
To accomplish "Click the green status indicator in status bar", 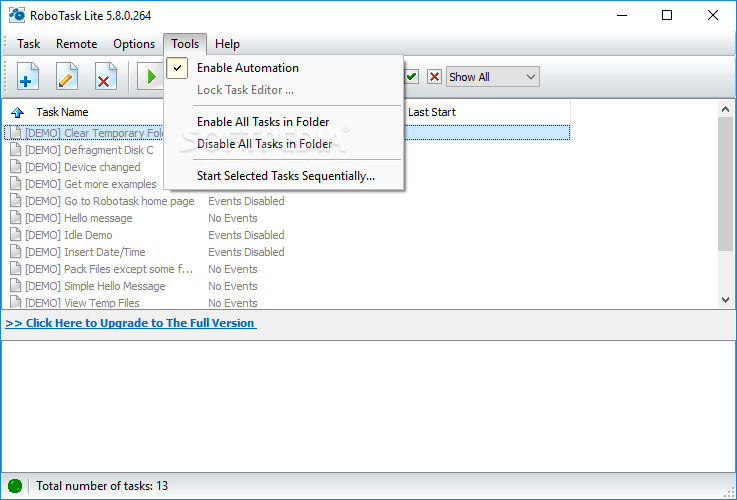I will coord(15,485).
